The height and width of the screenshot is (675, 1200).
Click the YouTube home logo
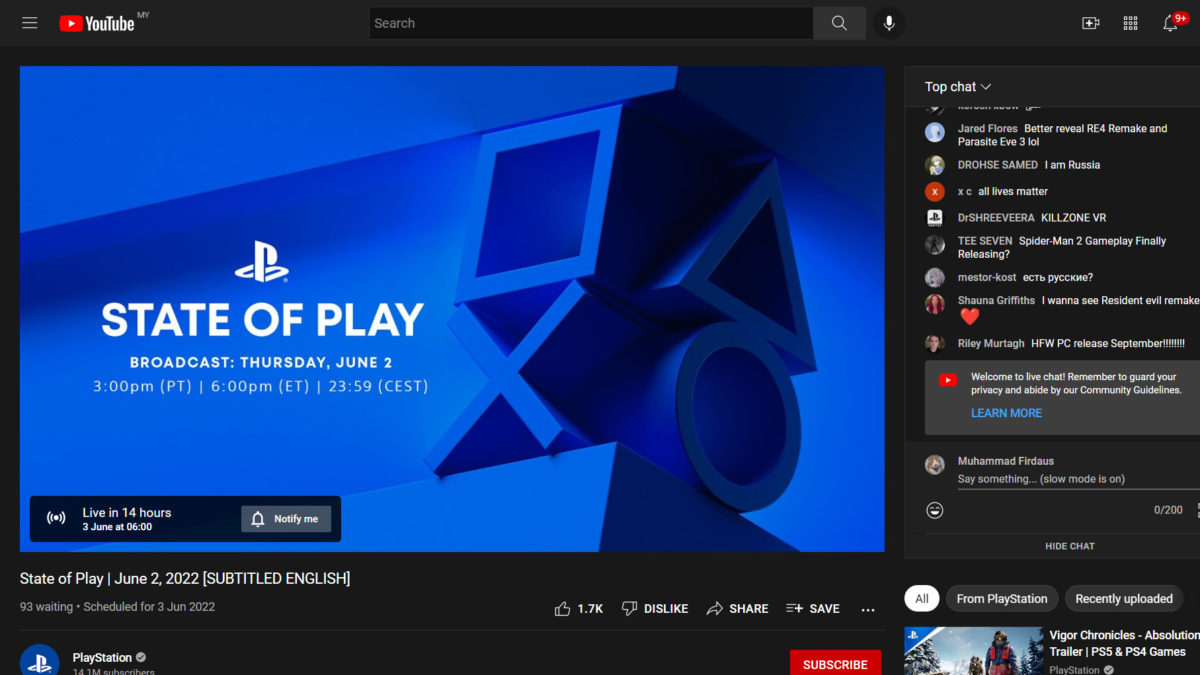(x=97, y=23)
